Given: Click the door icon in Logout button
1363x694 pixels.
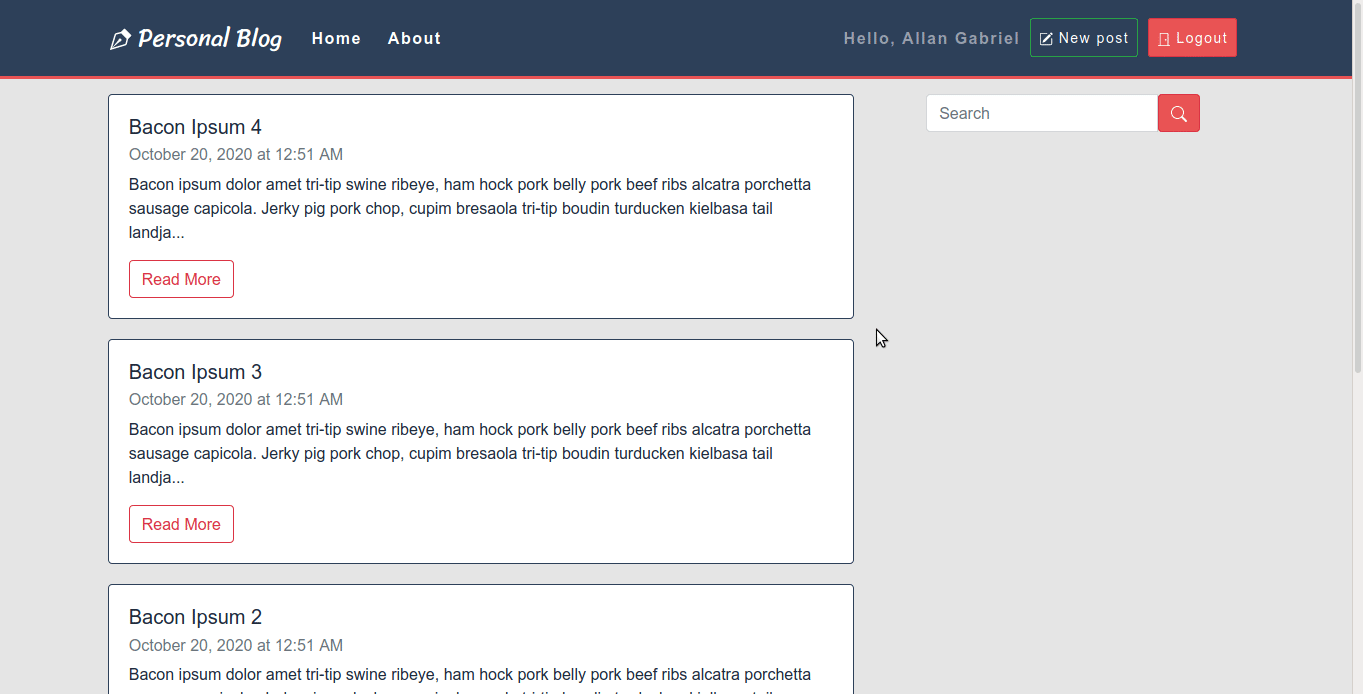Looking at the screenshot, I should [1164, 39].
